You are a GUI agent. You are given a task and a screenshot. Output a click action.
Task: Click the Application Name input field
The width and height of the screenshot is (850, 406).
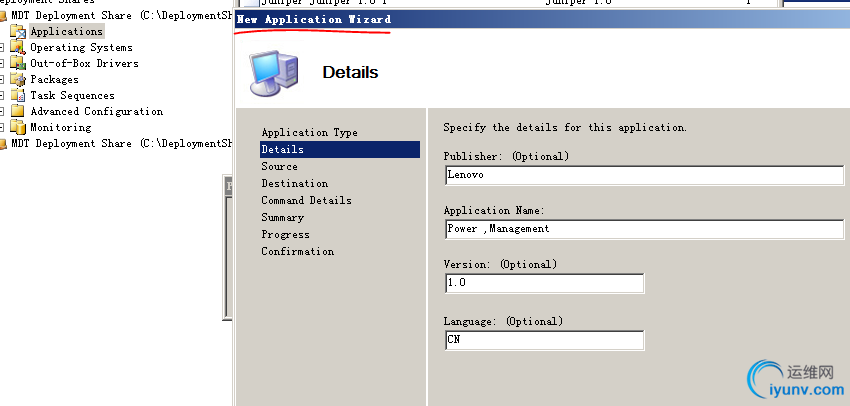pyautogui.click(x=645, y=229)
